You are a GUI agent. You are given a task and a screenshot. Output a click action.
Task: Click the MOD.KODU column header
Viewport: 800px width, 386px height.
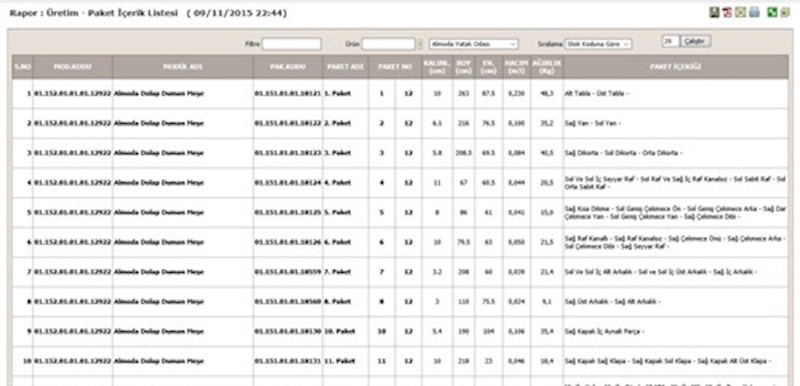[73, 67]
